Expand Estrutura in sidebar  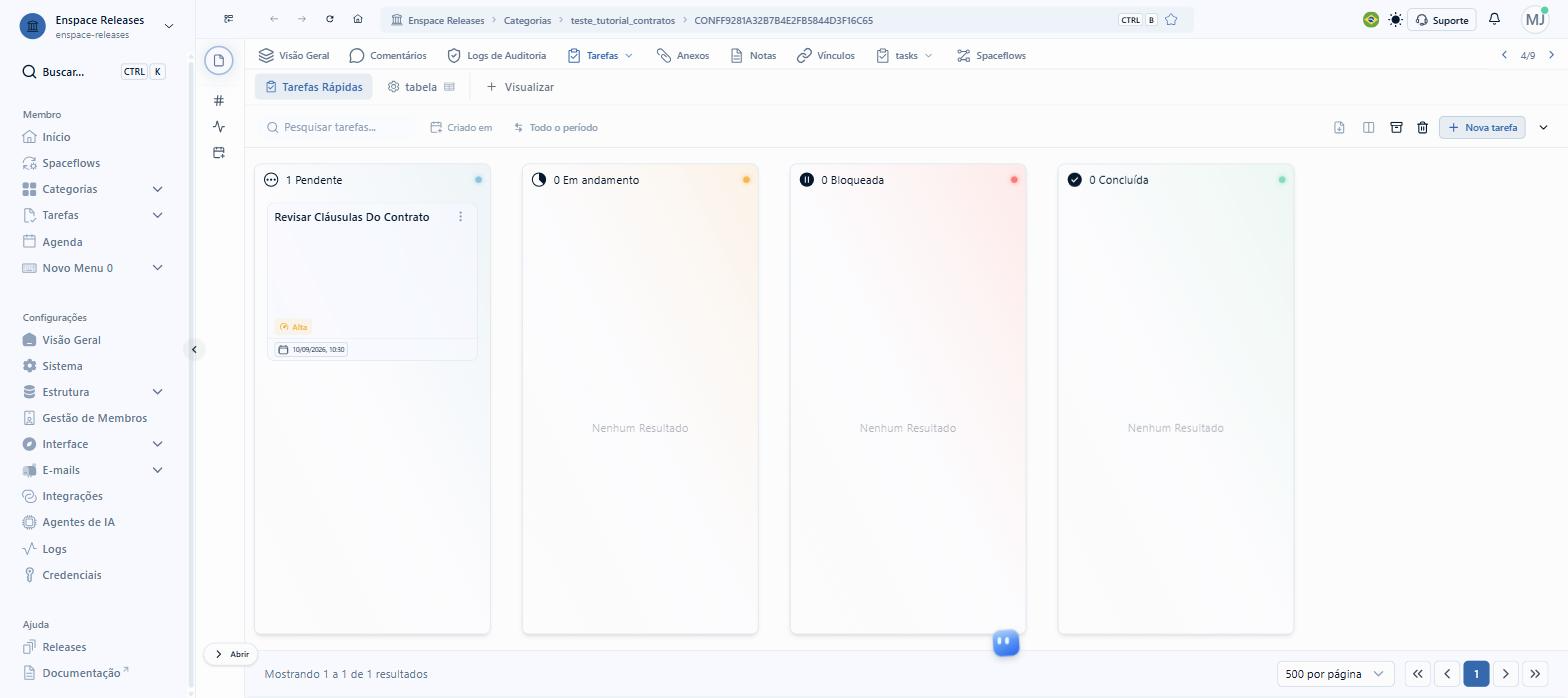point(157,392)
